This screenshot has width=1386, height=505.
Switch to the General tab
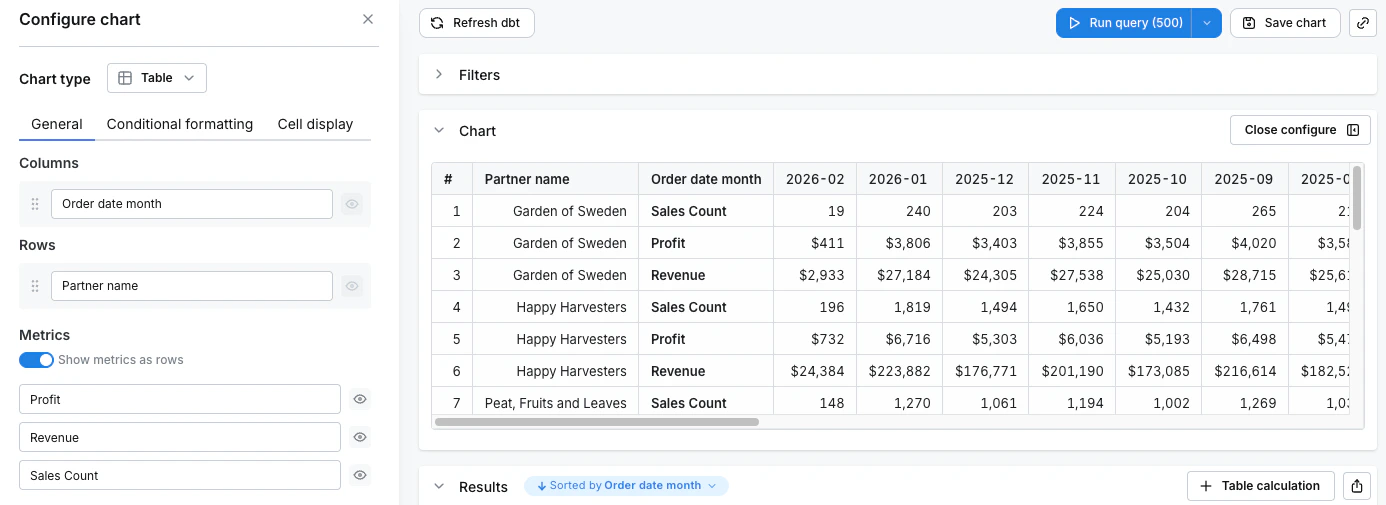(x=57, y=124)
